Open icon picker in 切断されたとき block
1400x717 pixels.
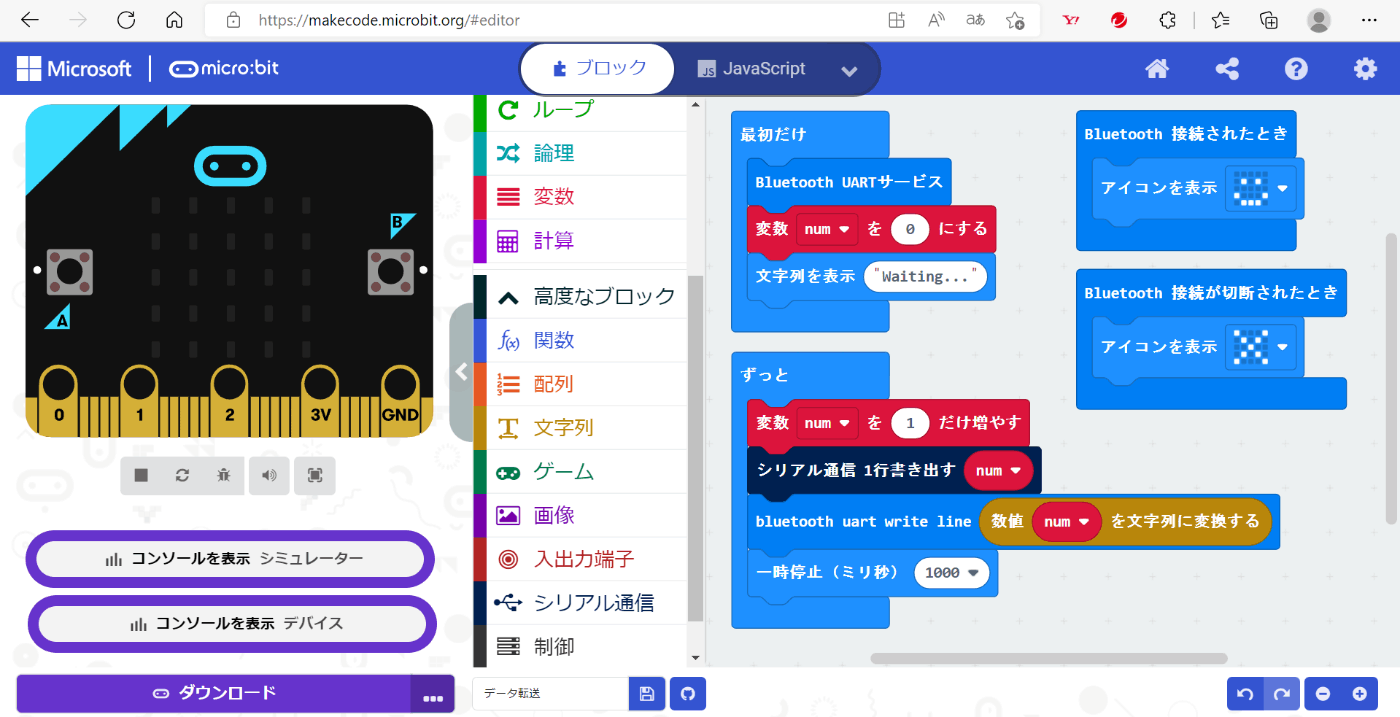(x=1261, y=347)
